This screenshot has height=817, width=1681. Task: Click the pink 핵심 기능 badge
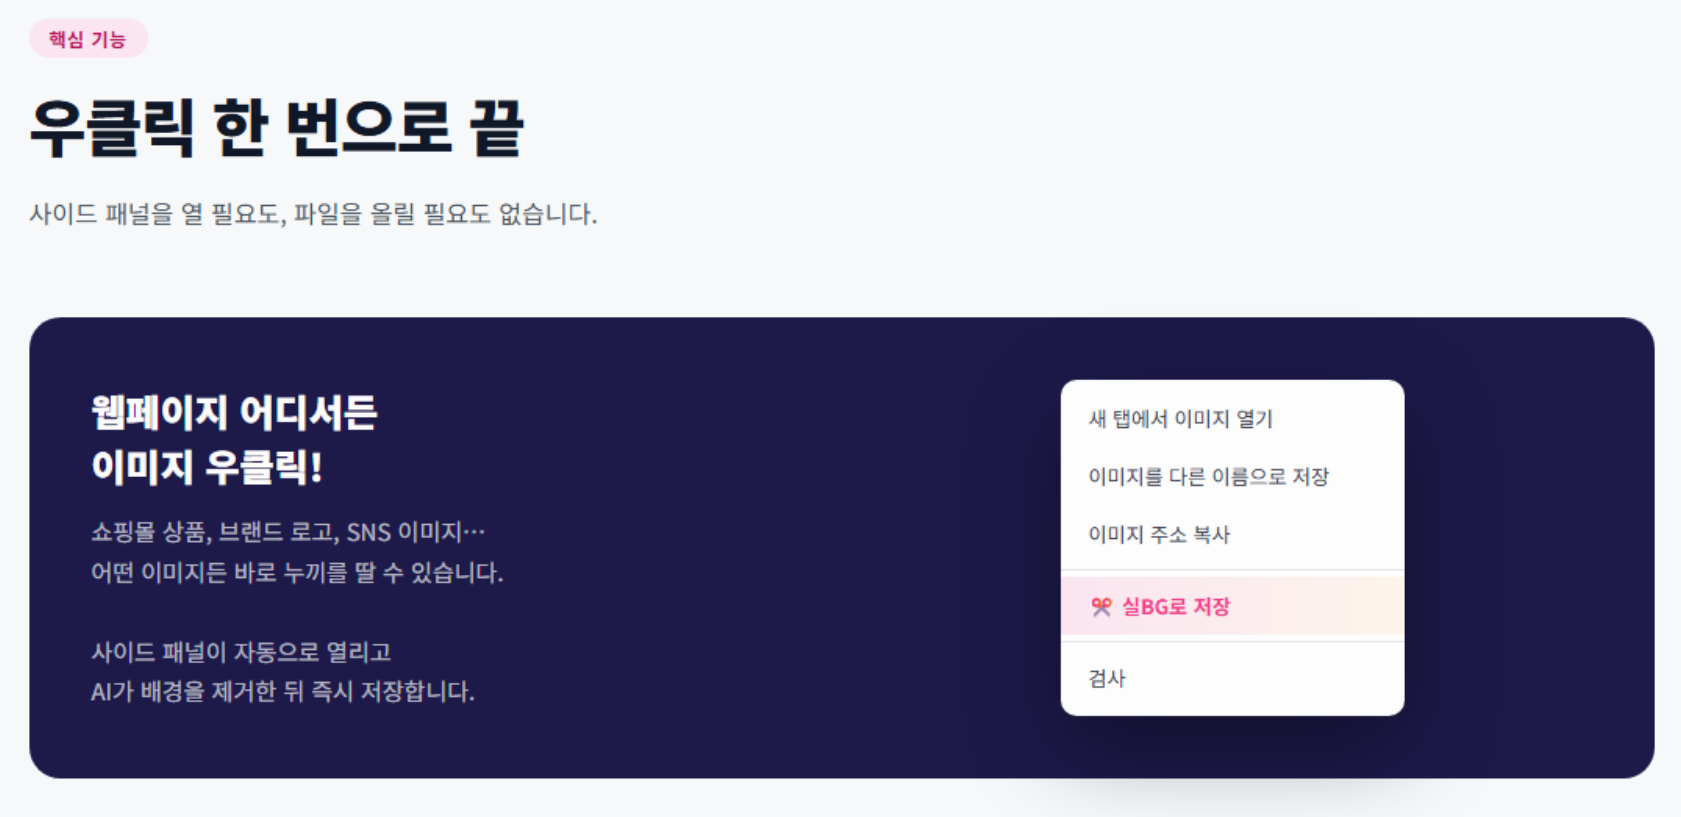(88, 39)
